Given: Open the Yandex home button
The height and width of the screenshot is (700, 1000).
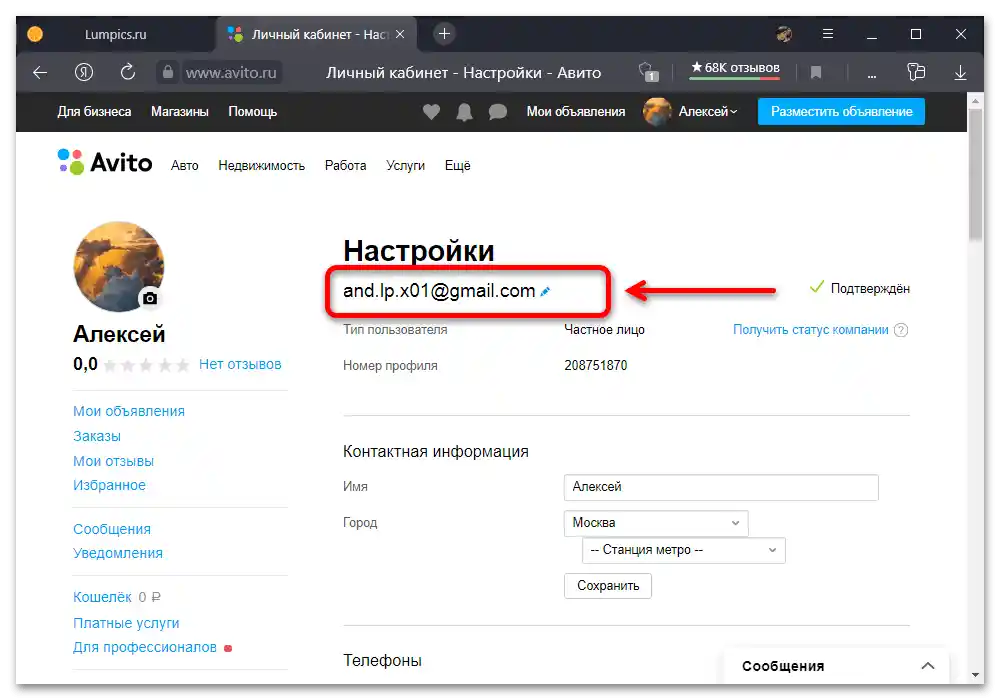Looking at the screenshot, I should click(84, 73).
